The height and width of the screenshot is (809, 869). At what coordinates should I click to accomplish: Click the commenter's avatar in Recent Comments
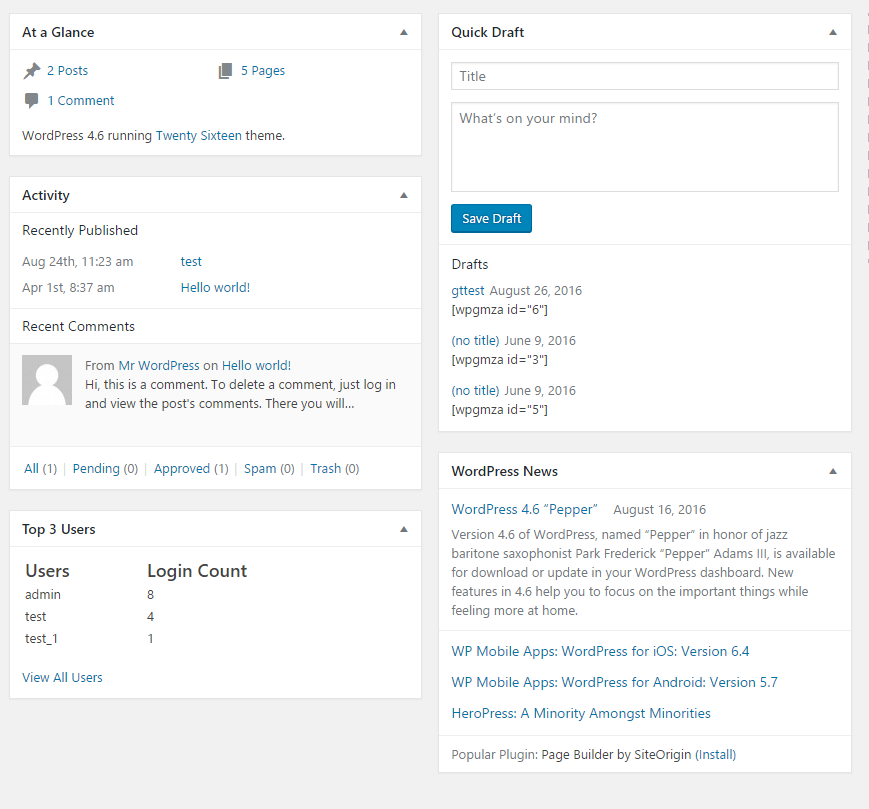tap(47, 380)
